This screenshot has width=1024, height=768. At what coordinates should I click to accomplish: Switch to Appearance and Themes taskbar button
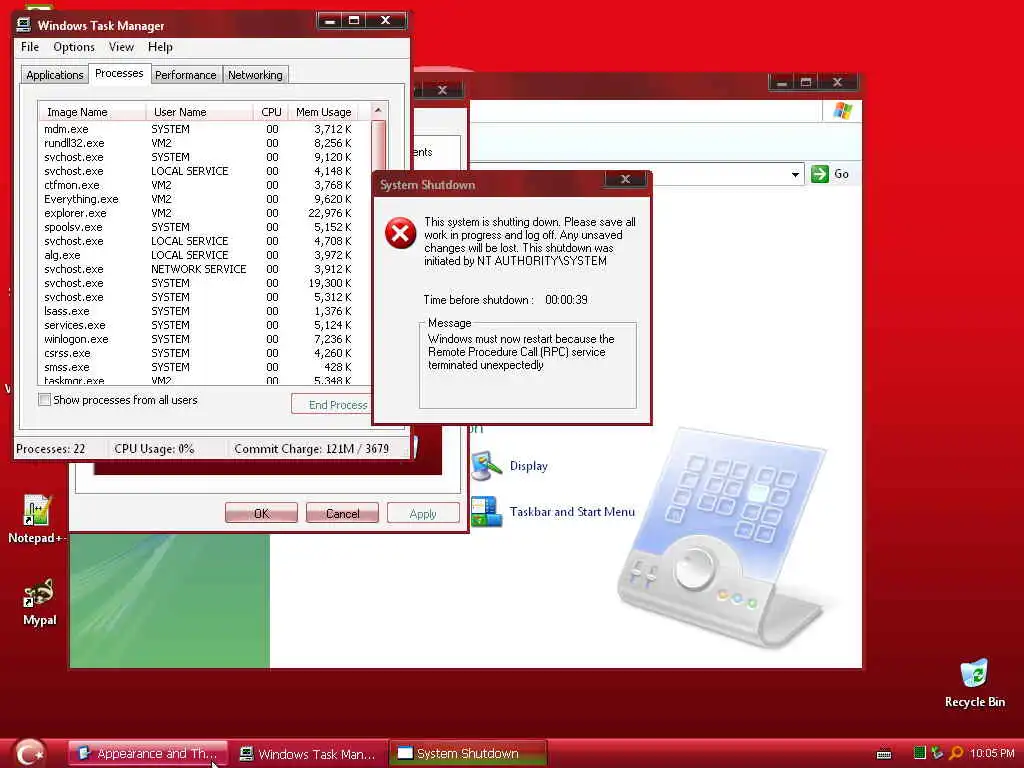tap(148, 754)
